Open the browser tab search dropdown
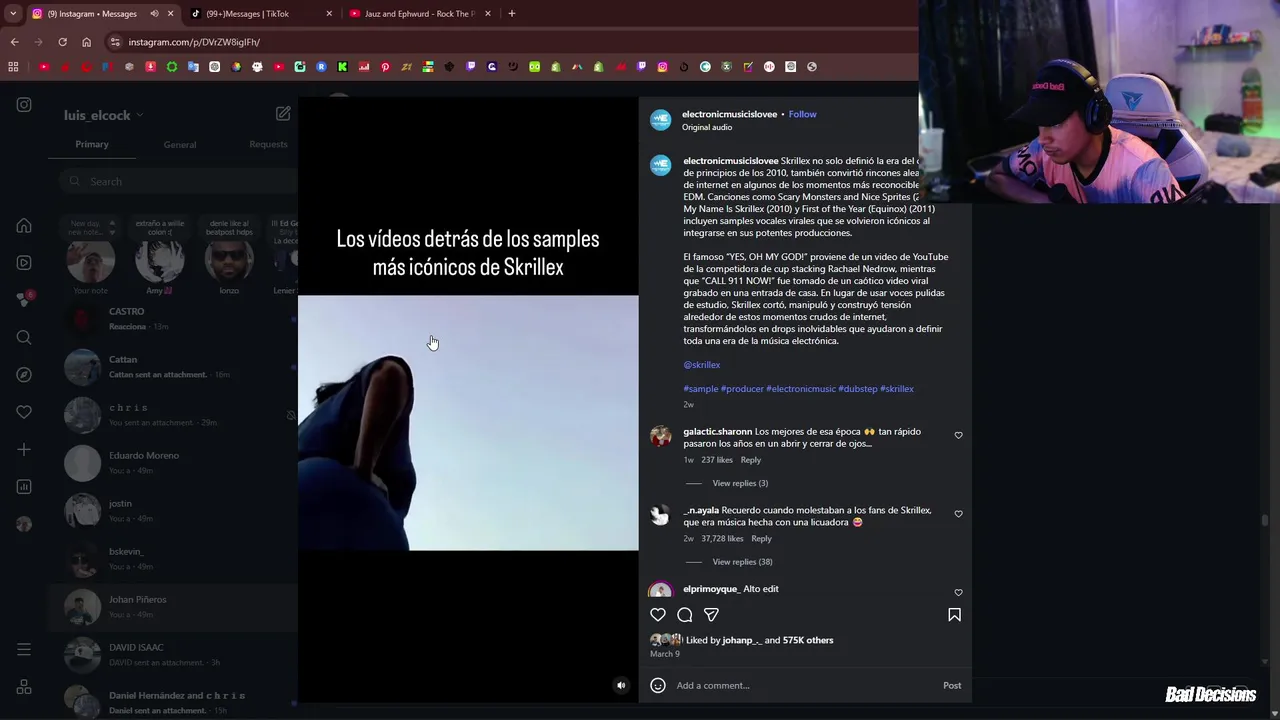This screenshot has height=720, width=1280. [13, 14]
